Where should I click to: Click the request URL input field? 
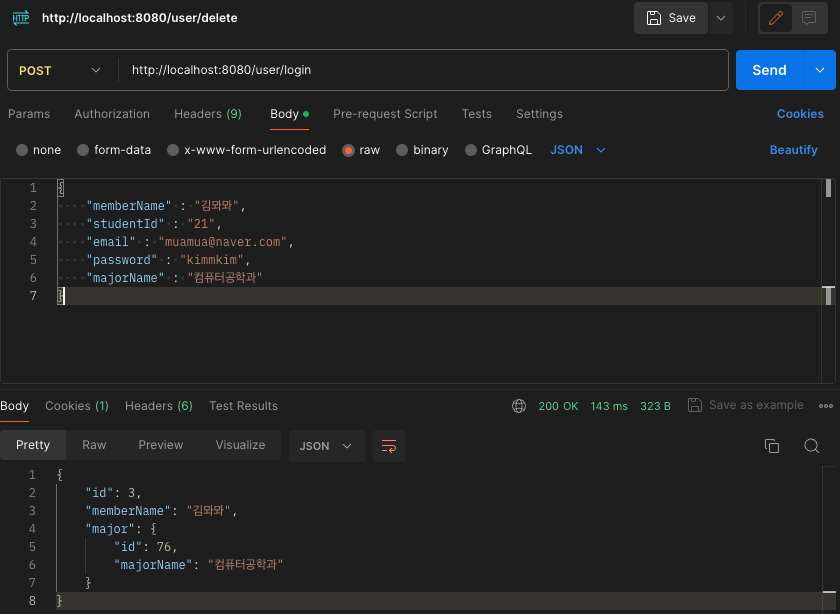tap(423, 70)
